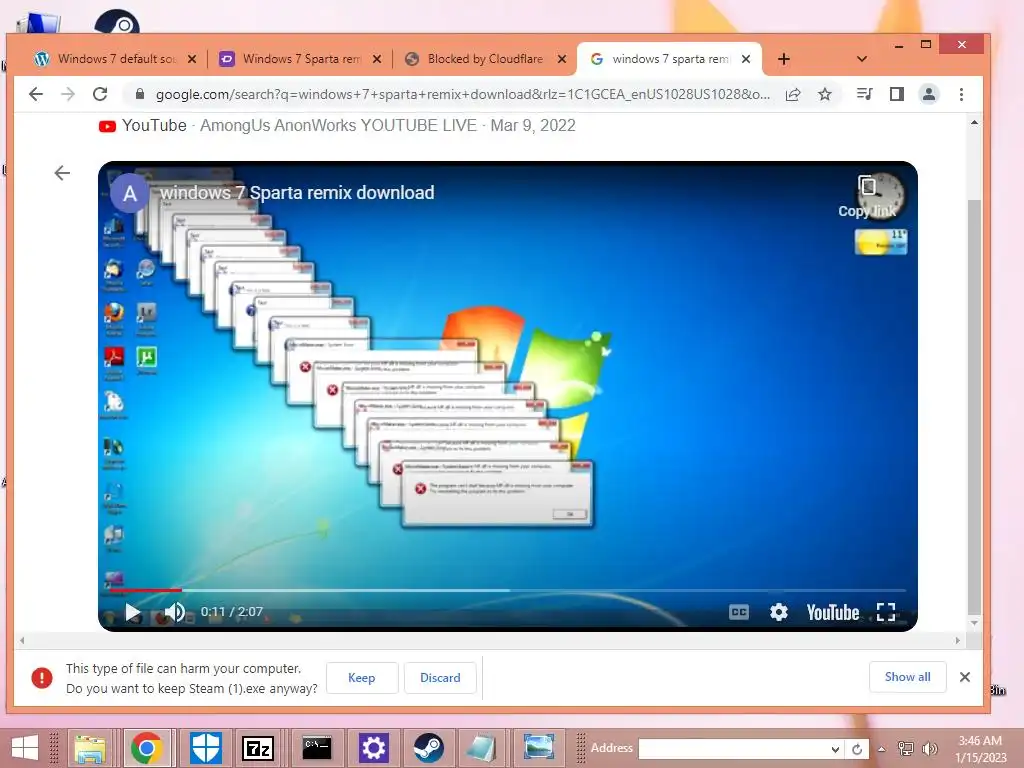Copy the video link
This screenshot has height=768, width=1024.
pyautogui.click(x=867, y=197)
